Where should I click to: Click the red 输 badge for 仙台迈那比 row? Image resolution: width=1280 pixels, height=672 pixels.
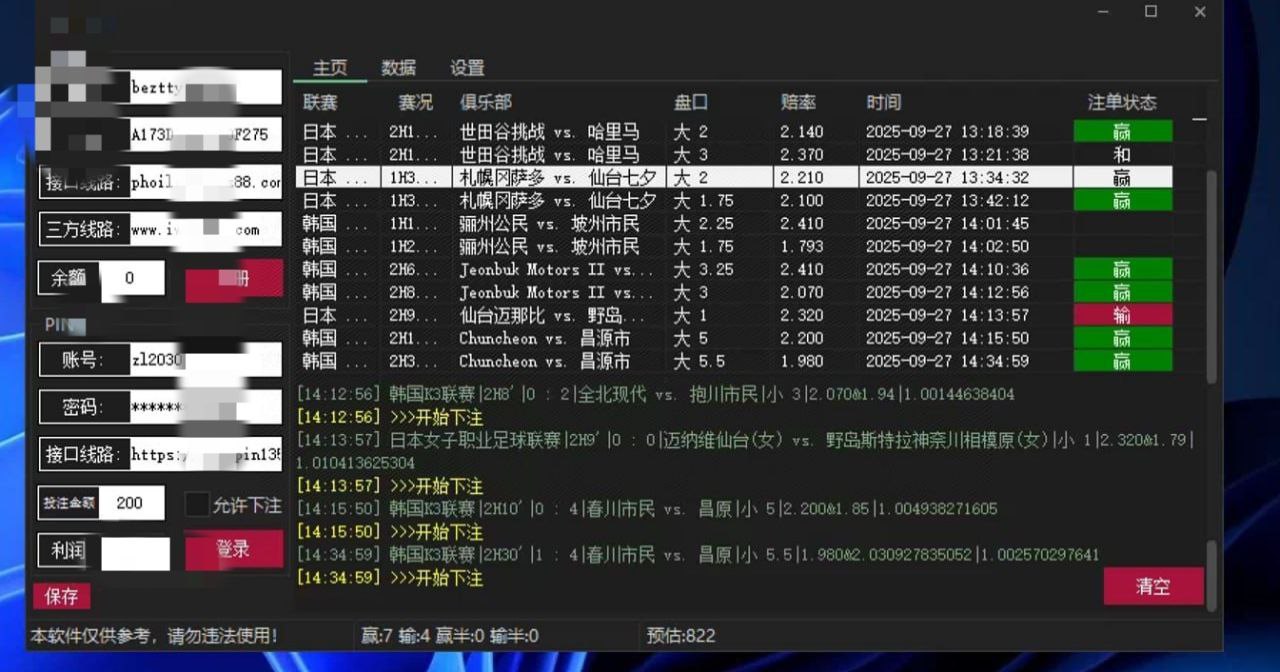(1122, 315)
